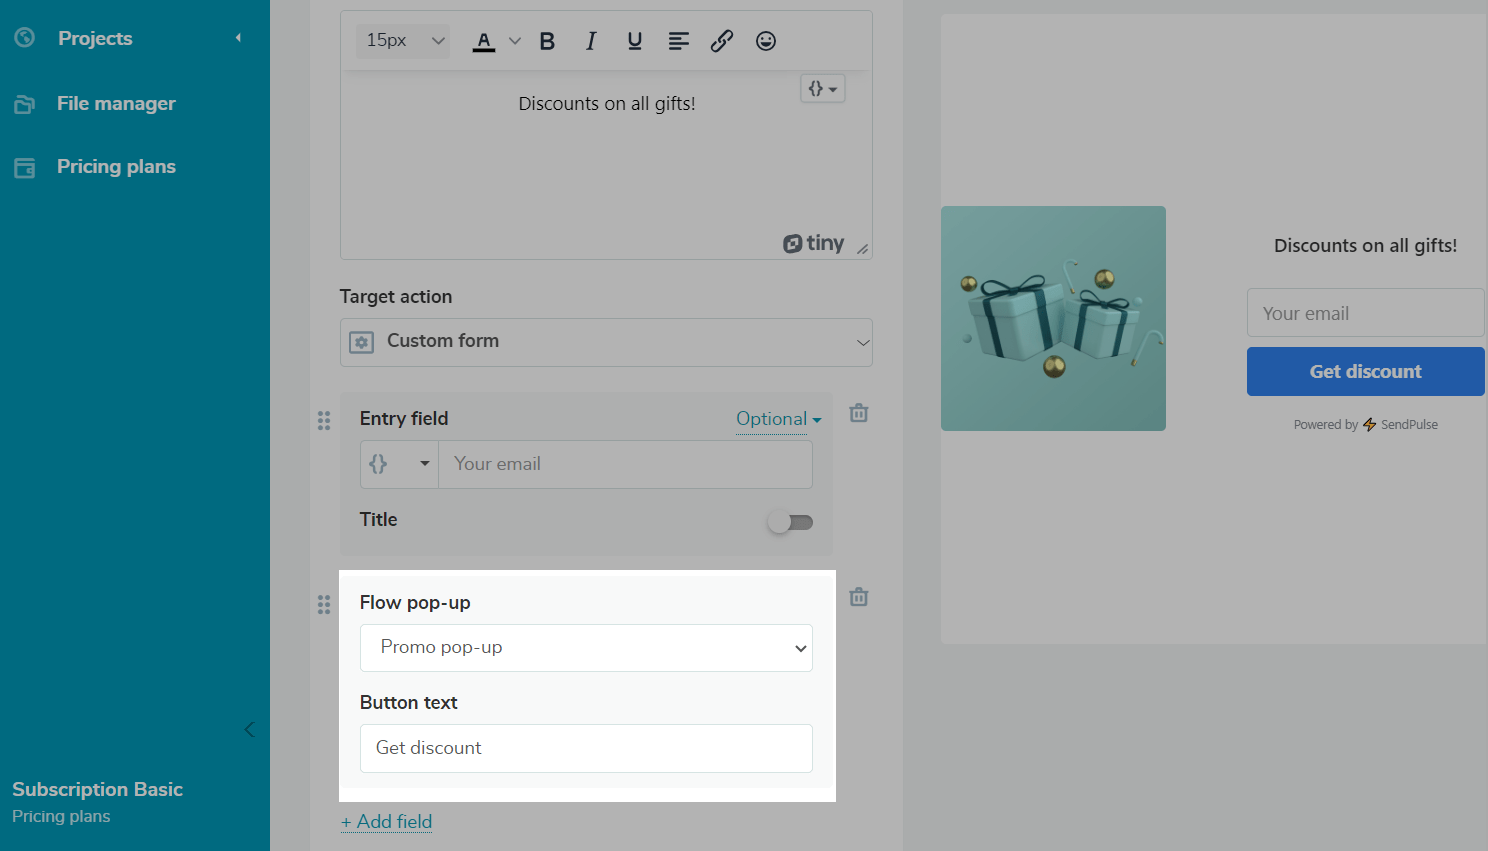Screen dimensions: 1488x851
Task: Insert a link via toolbar icon
Action: pyautogui.click(x=722, y=41)
